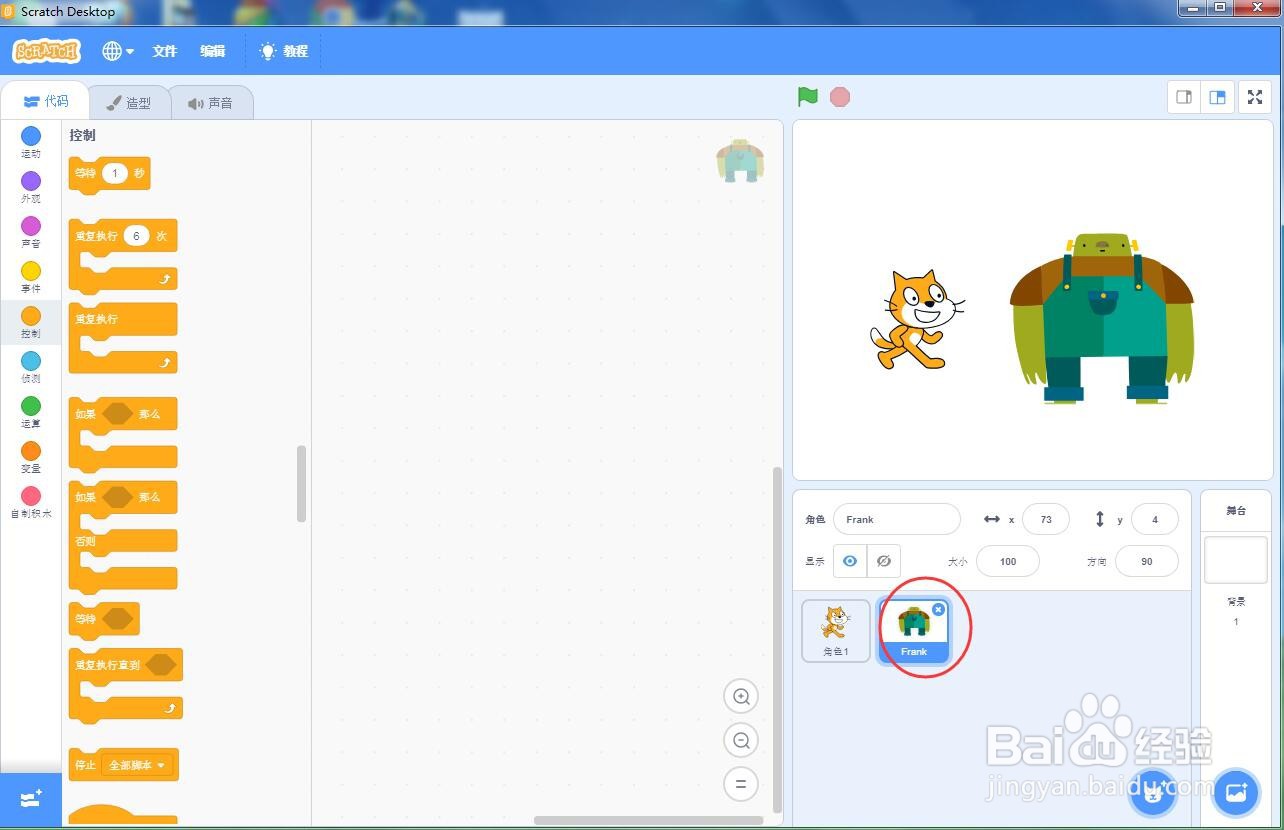Select the Frank sprite thumbnail

pyautogui.click(x=914, y=631)
